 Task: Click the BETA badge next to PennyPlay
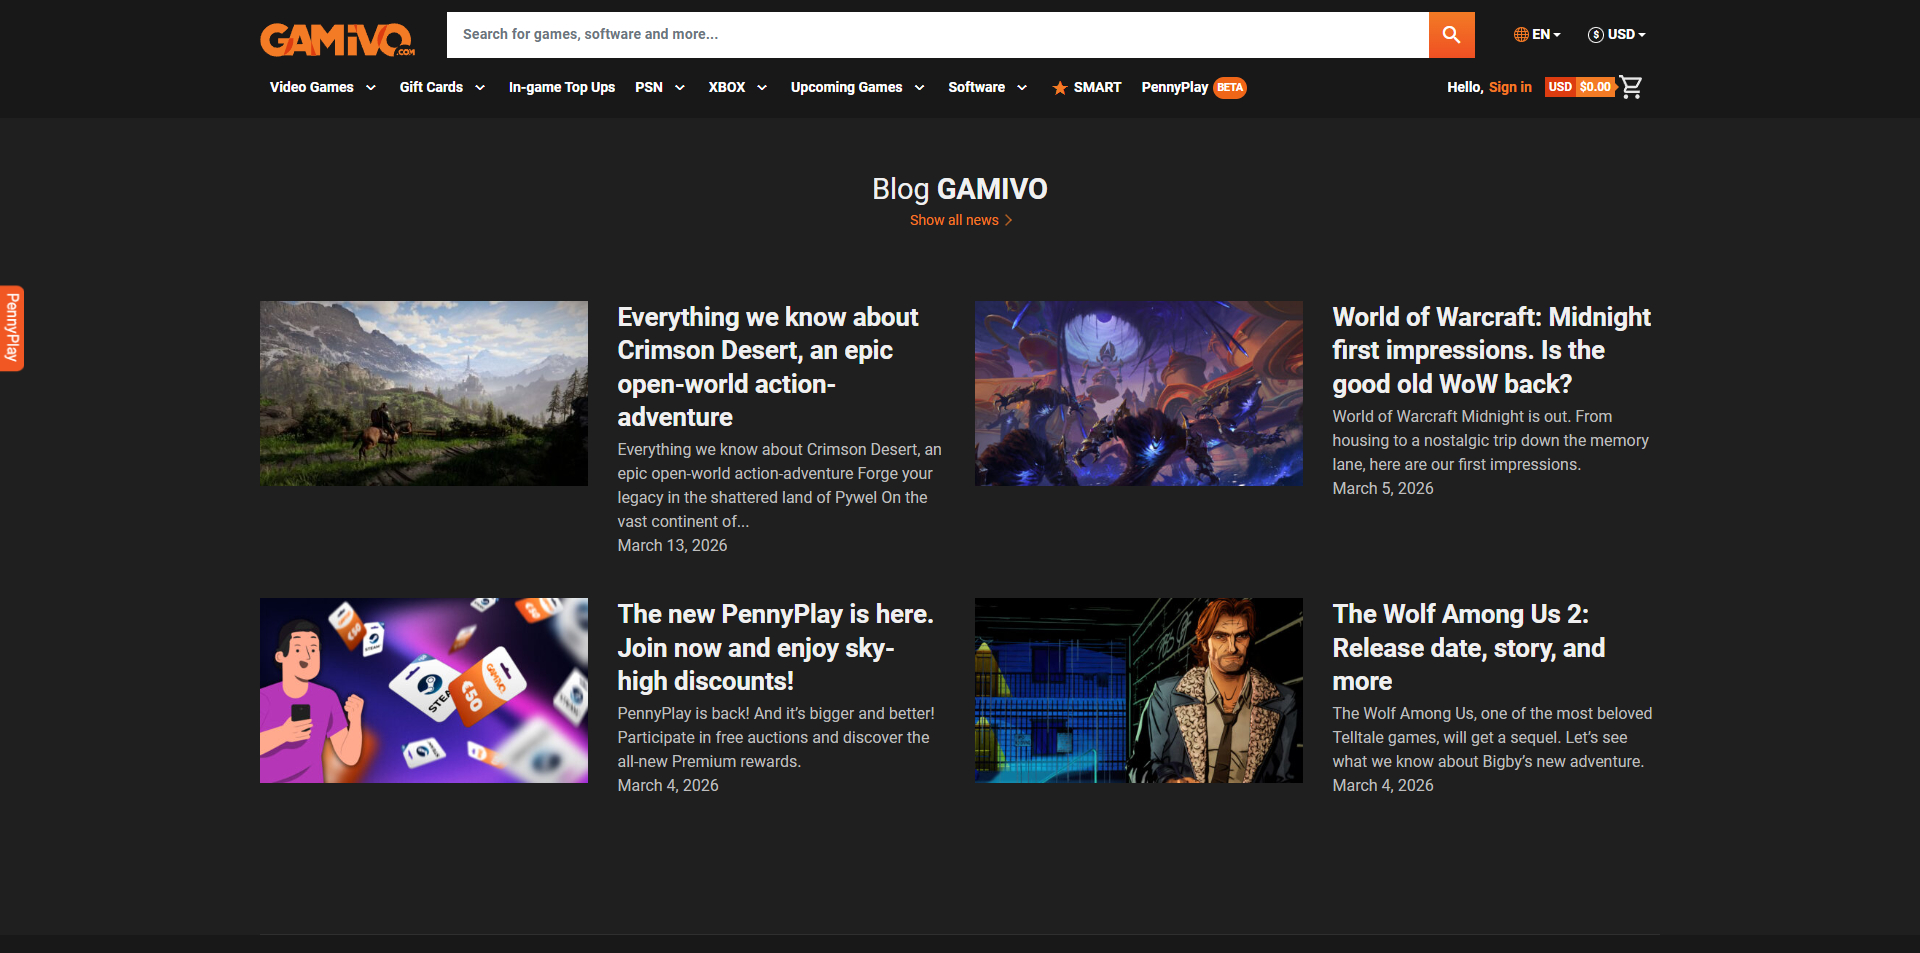pyautogui.click(x=1230, y=88)
